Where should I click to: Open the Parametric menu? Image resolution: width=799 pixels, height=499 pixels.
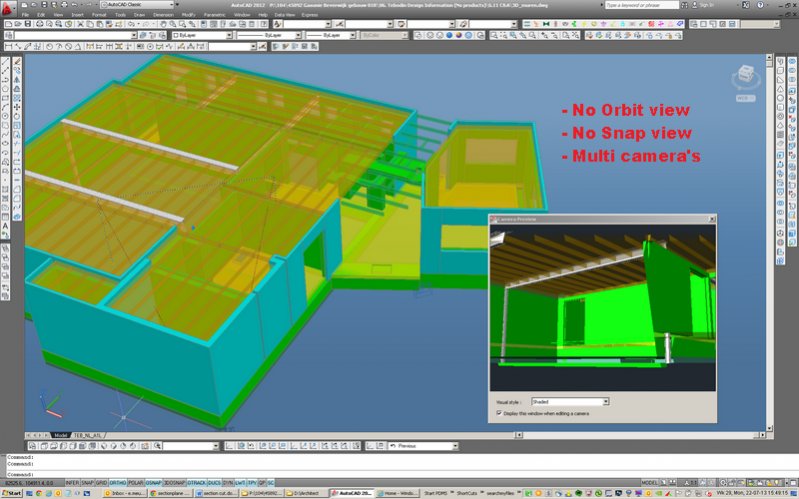pos(215,15)
